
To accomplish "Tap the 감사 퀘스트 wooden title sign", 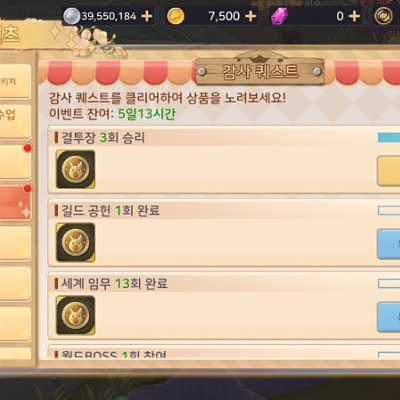I will point(260,71).
